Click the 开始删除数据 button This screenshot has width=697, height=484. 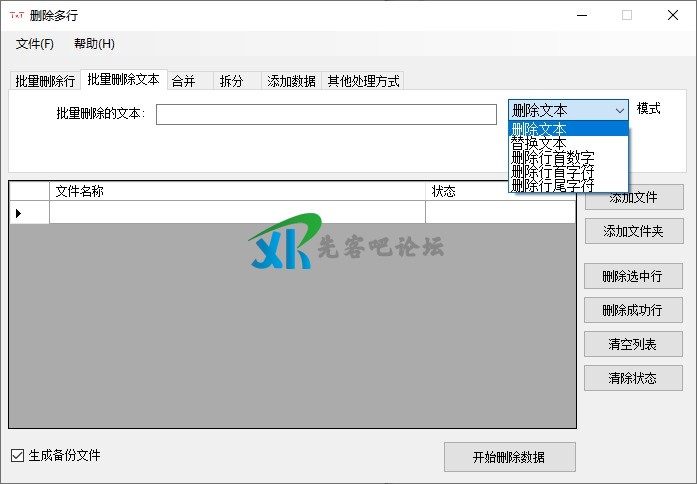pyautogui.click(x=509, y=457)
